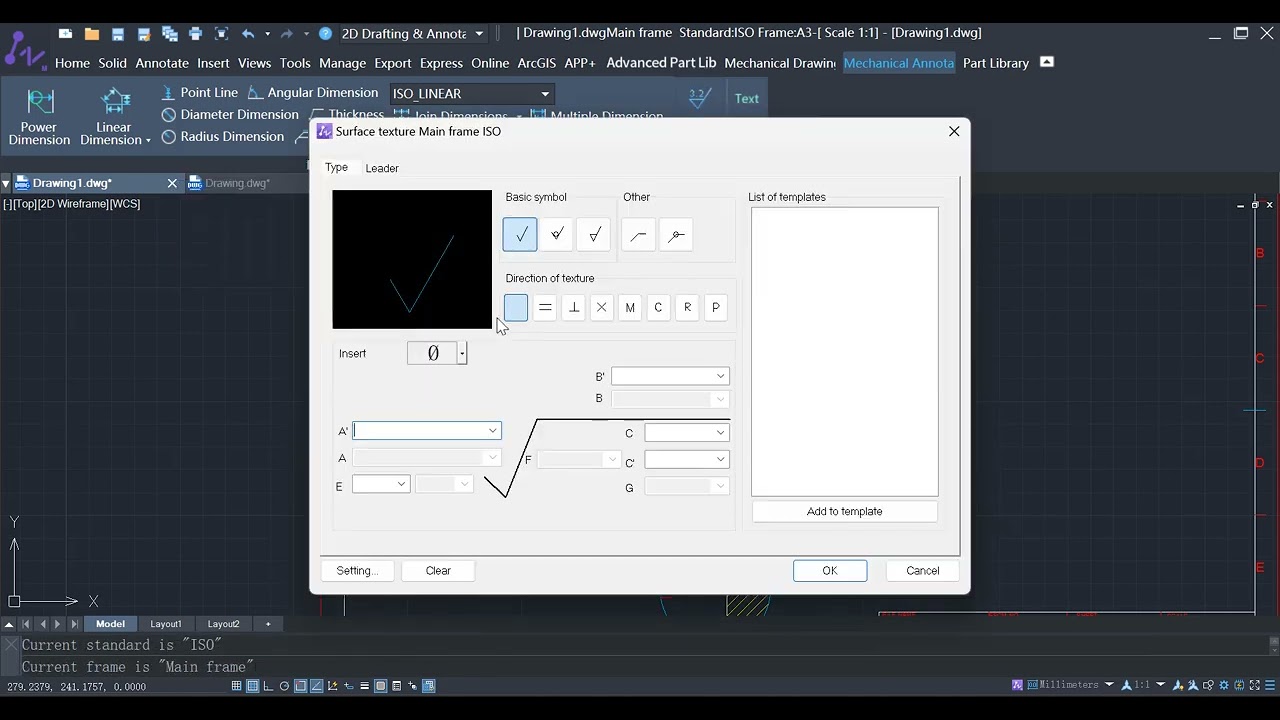This screenshot has height=720, width=1280.
Task: Expand the A' combo box arrow
Action: [x=493, y=431]
